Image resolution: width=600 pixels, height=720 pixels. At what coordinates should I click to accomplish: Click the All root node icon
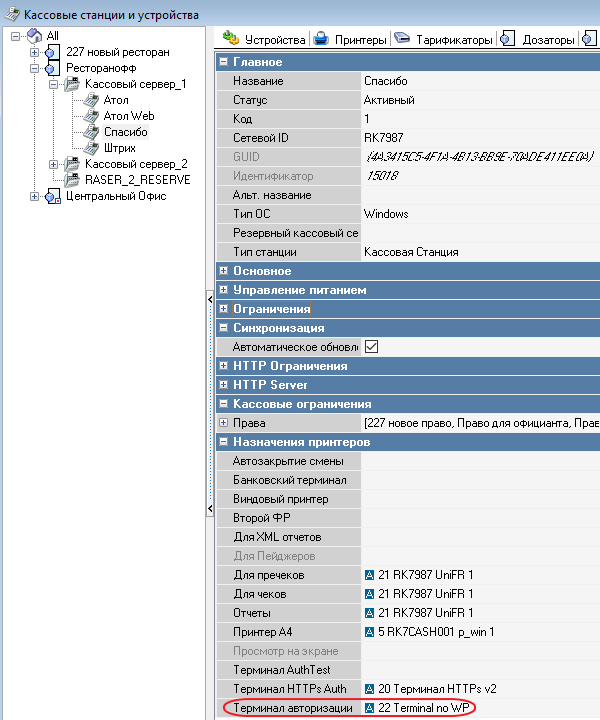[x=35, y=36]
